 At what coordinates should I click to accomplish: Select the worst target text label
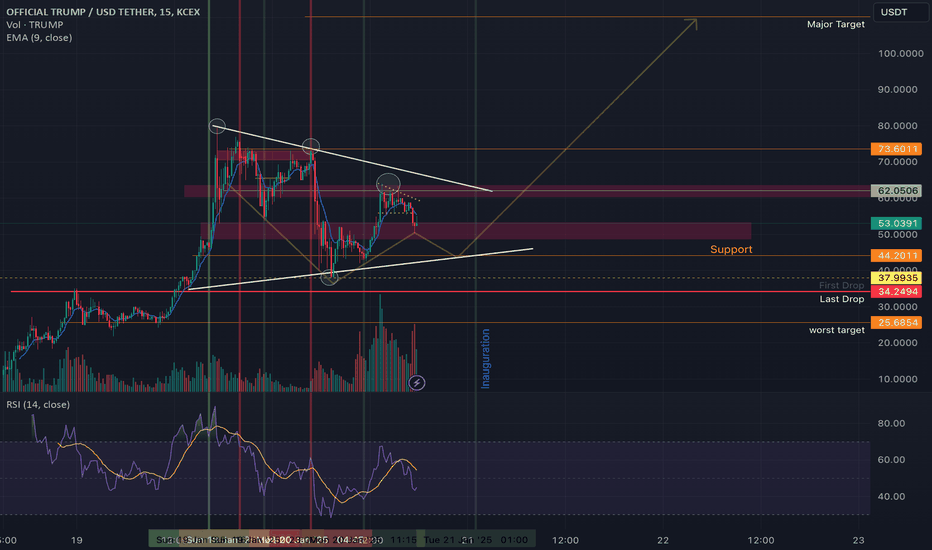click(837, 330)
